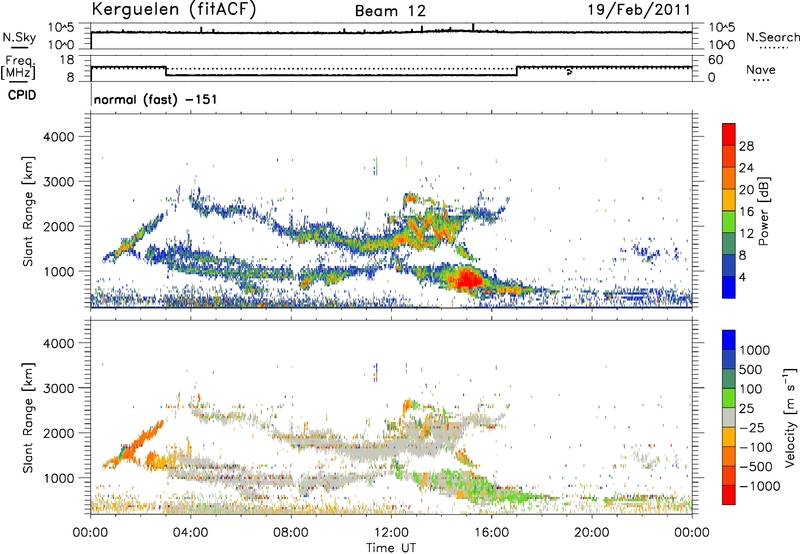The width and height of the screenshot is (800, 554).
Task: Click the 'Nave' legend label
Action: tap(761, 69)
